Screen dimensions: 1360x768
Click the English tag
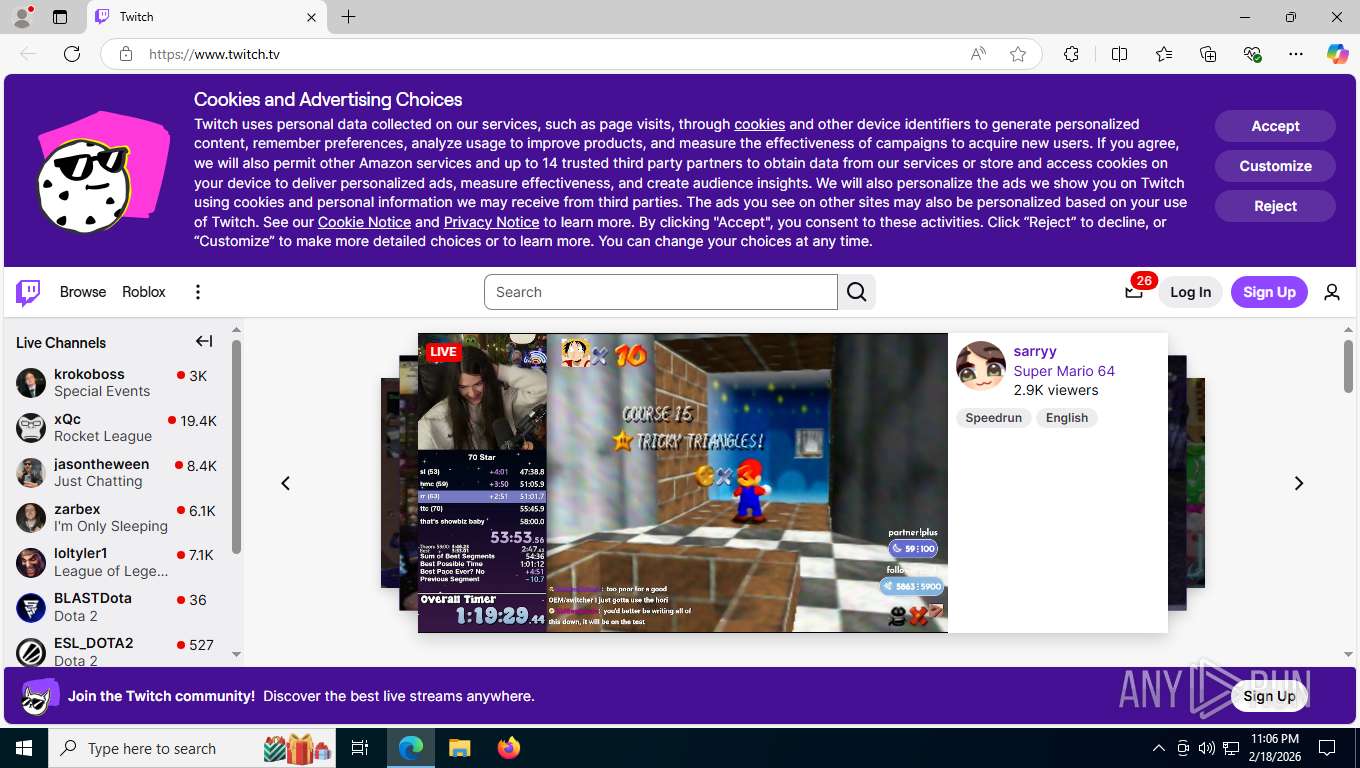pyautogui.click(x=1067, y=418)
